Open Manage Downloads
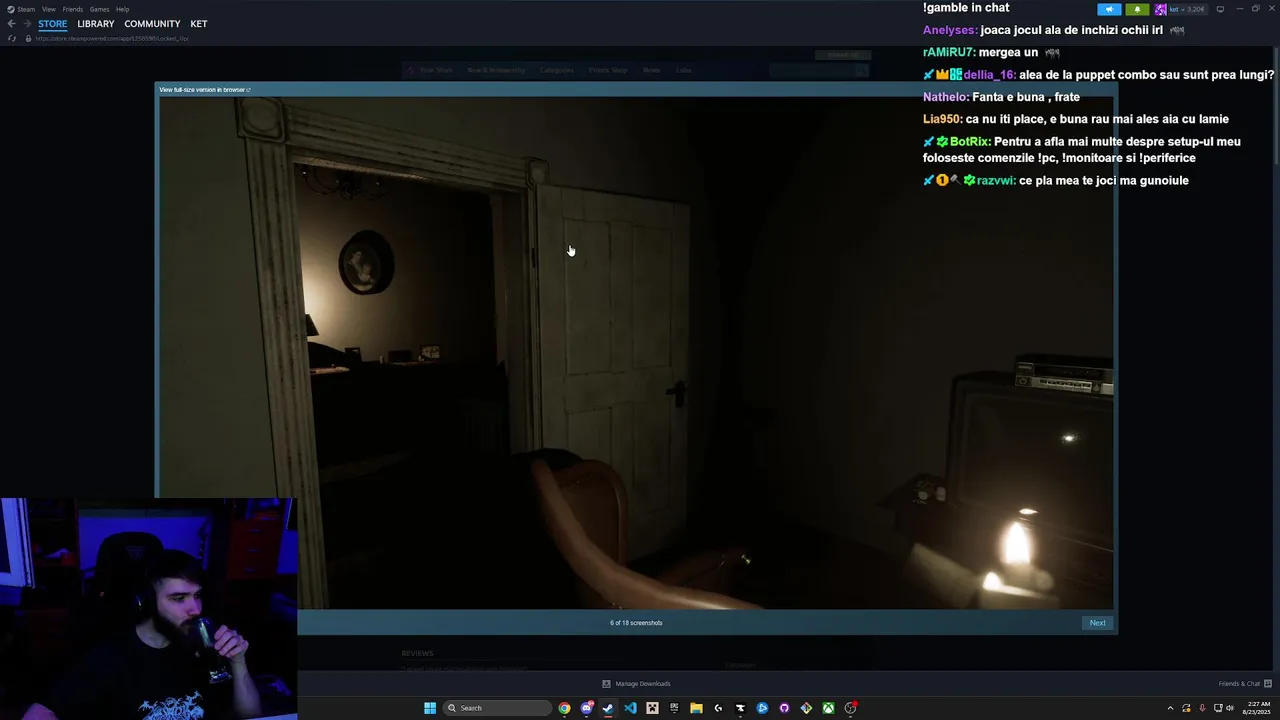Screen dimensions: 1280x720 pyautogui.click(x=636, y=684)
